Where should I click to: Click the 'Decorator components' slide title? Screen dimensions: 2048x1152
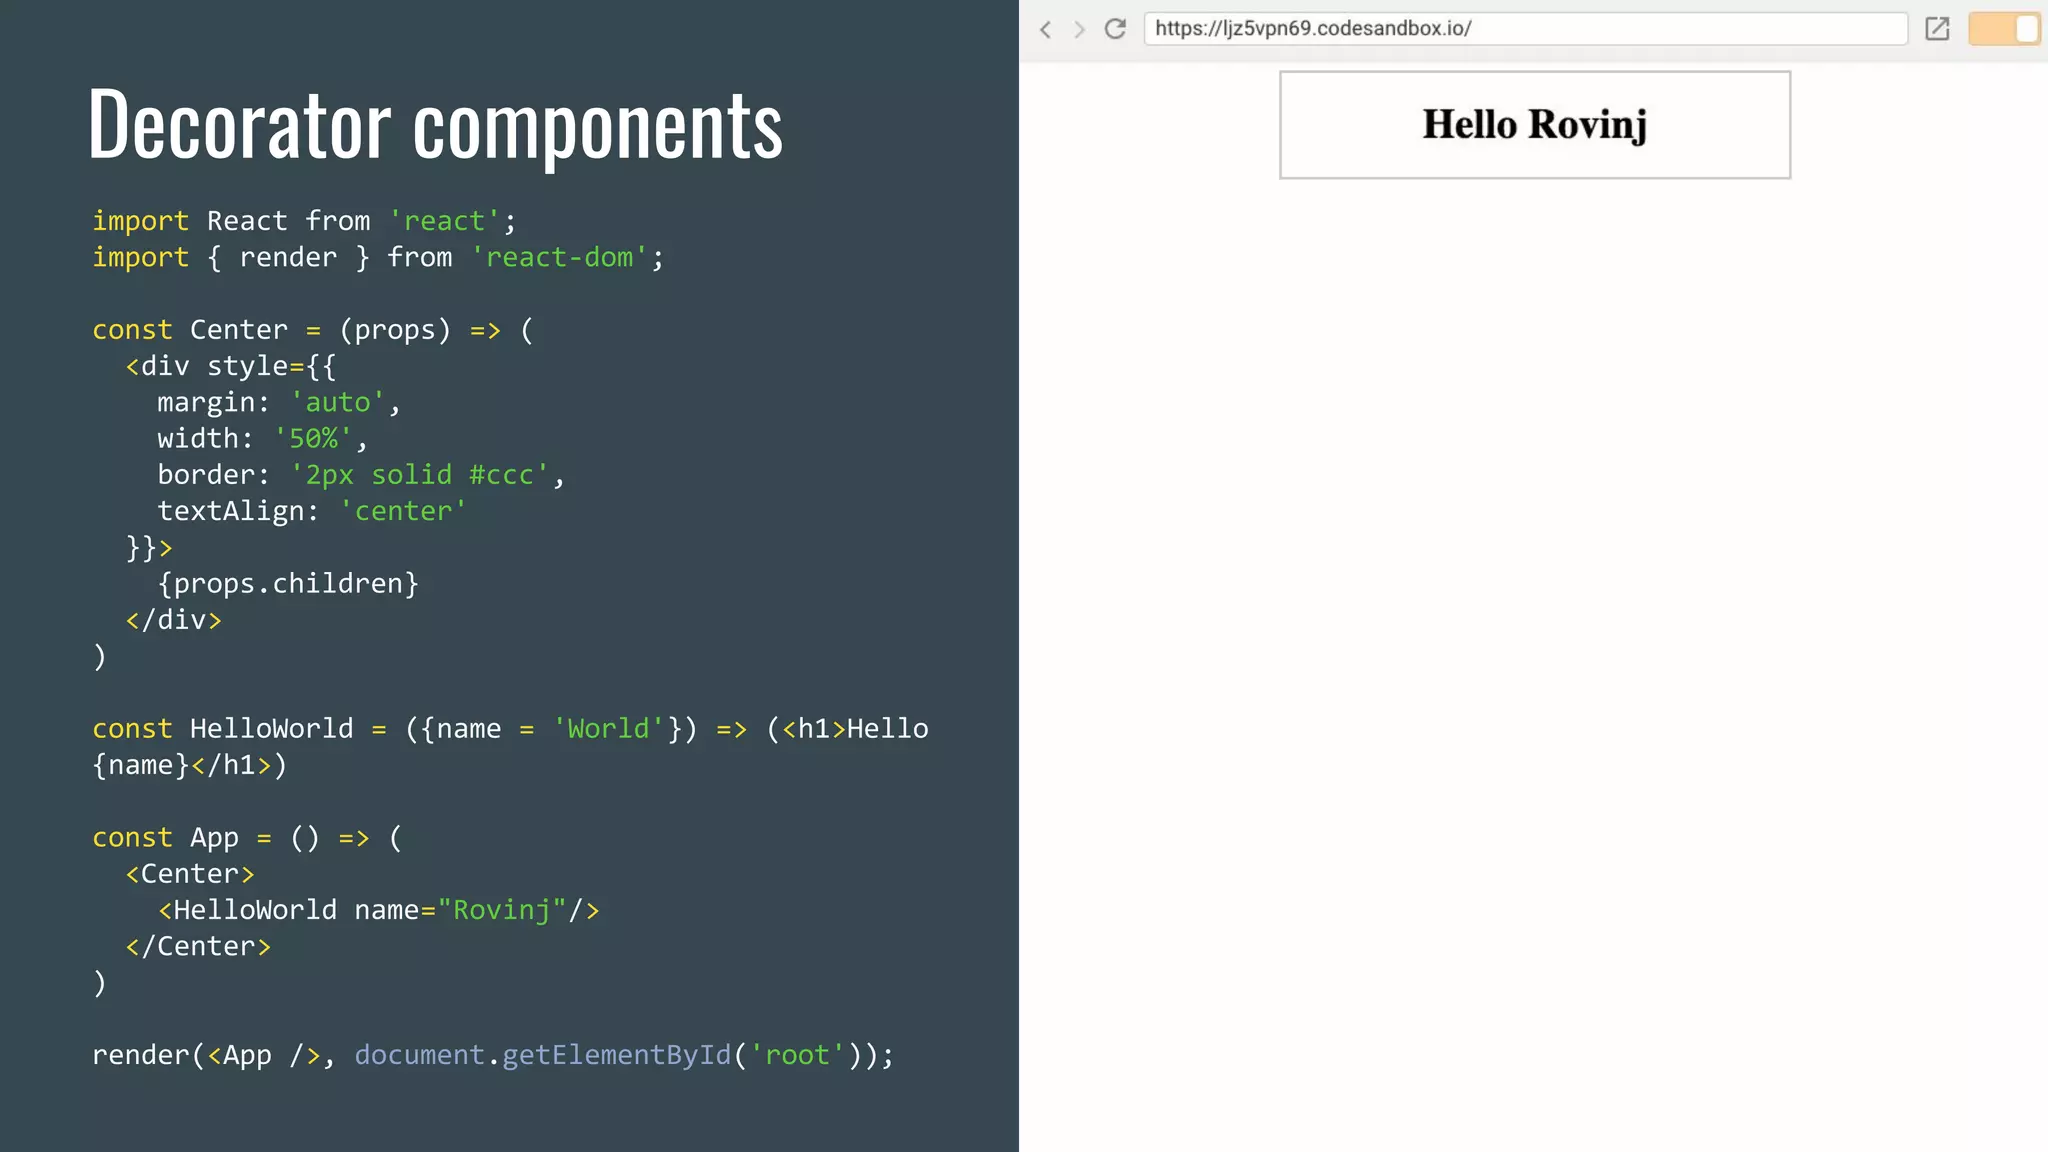[436, 125]
